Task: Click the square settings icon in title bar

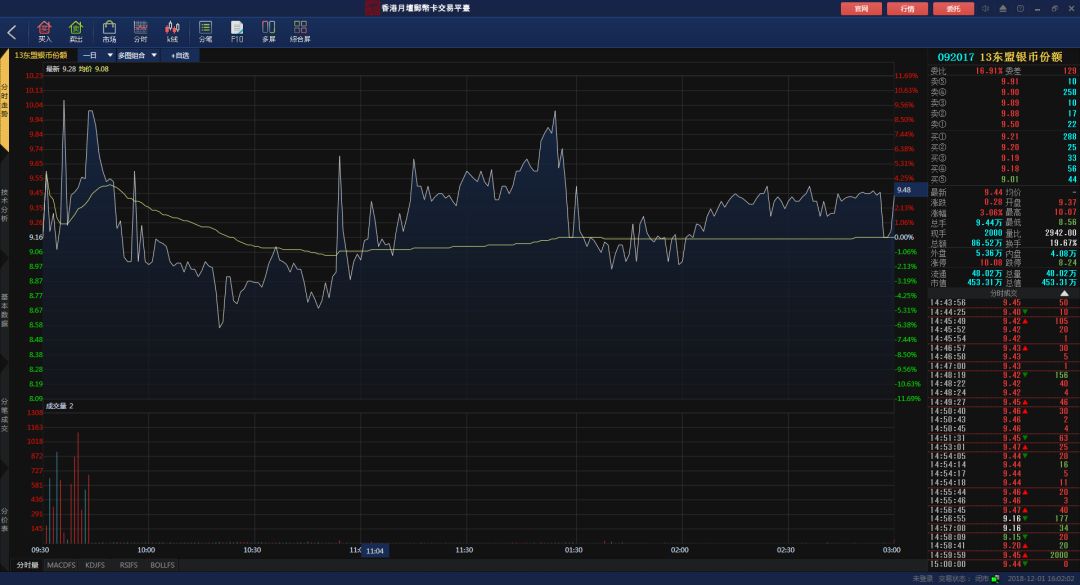Action: [1020, 8]
